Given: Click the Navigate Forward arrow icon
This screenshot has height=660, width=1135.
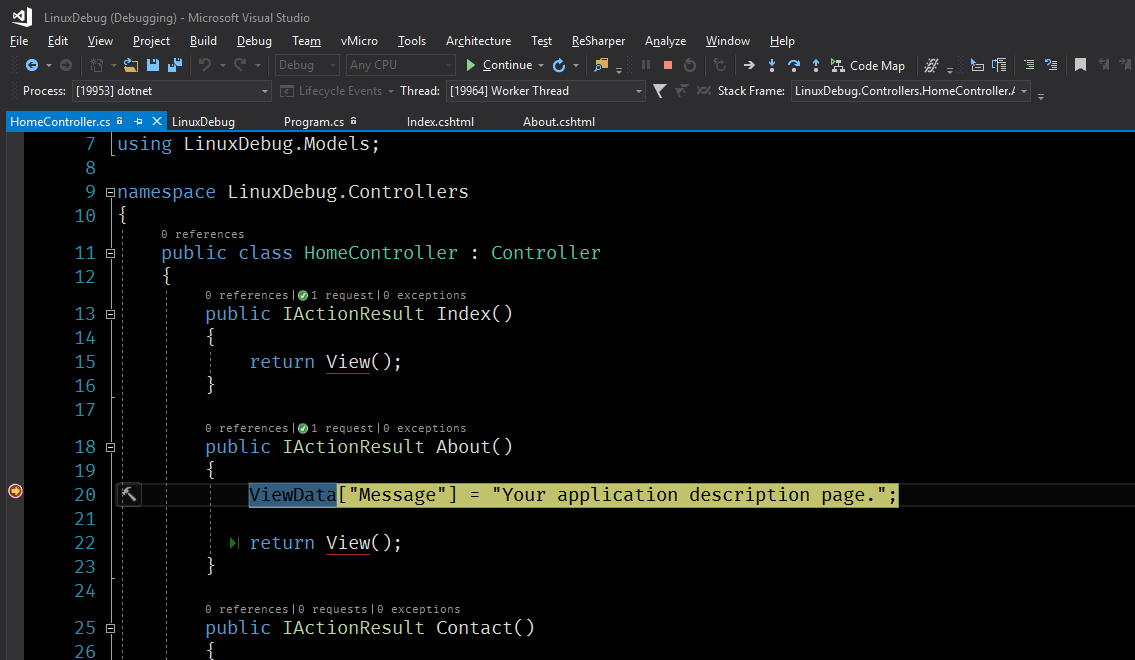Looking at the screenshot, I should click(66, 65).
